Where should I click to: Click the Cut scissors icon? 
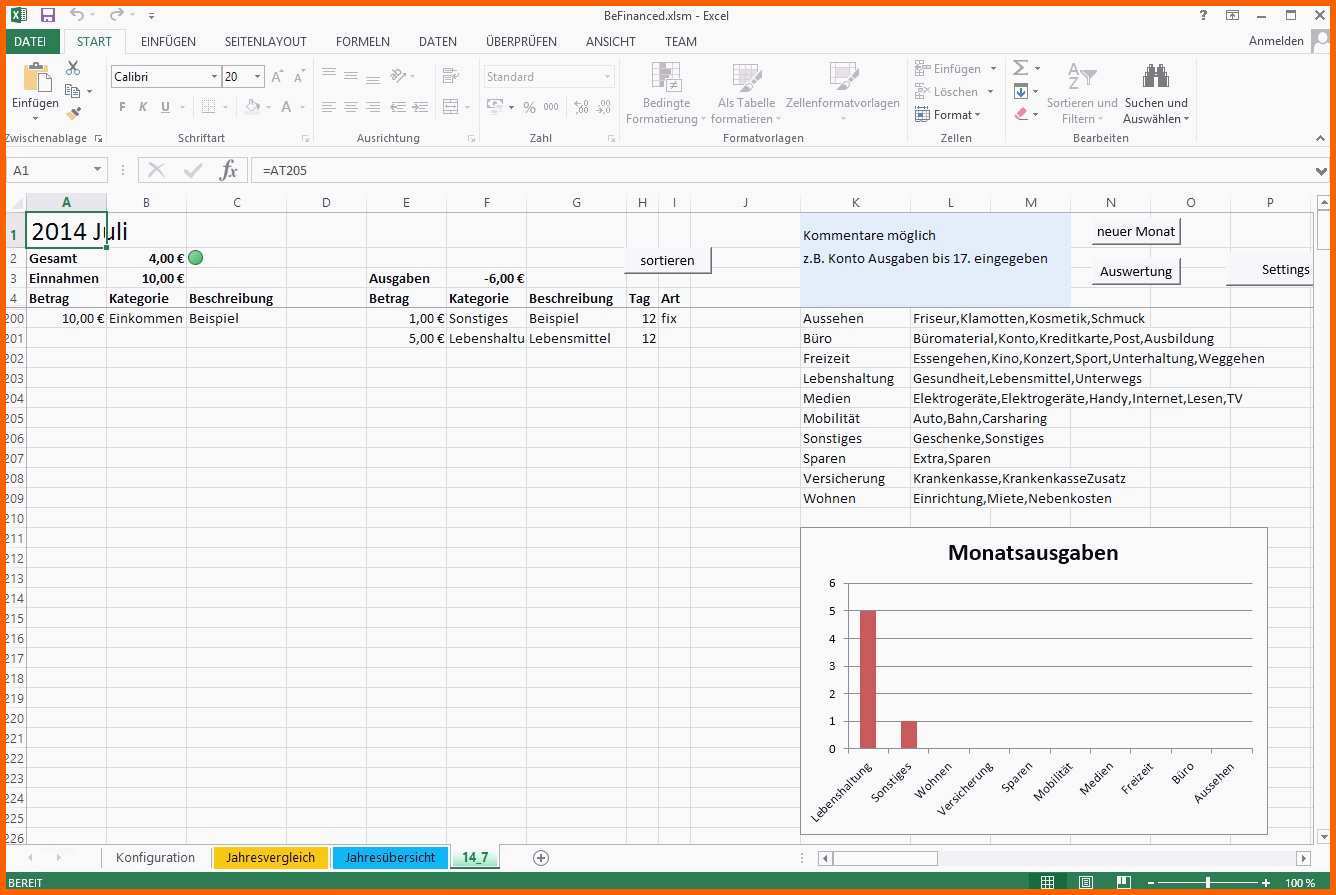[73, 68]
